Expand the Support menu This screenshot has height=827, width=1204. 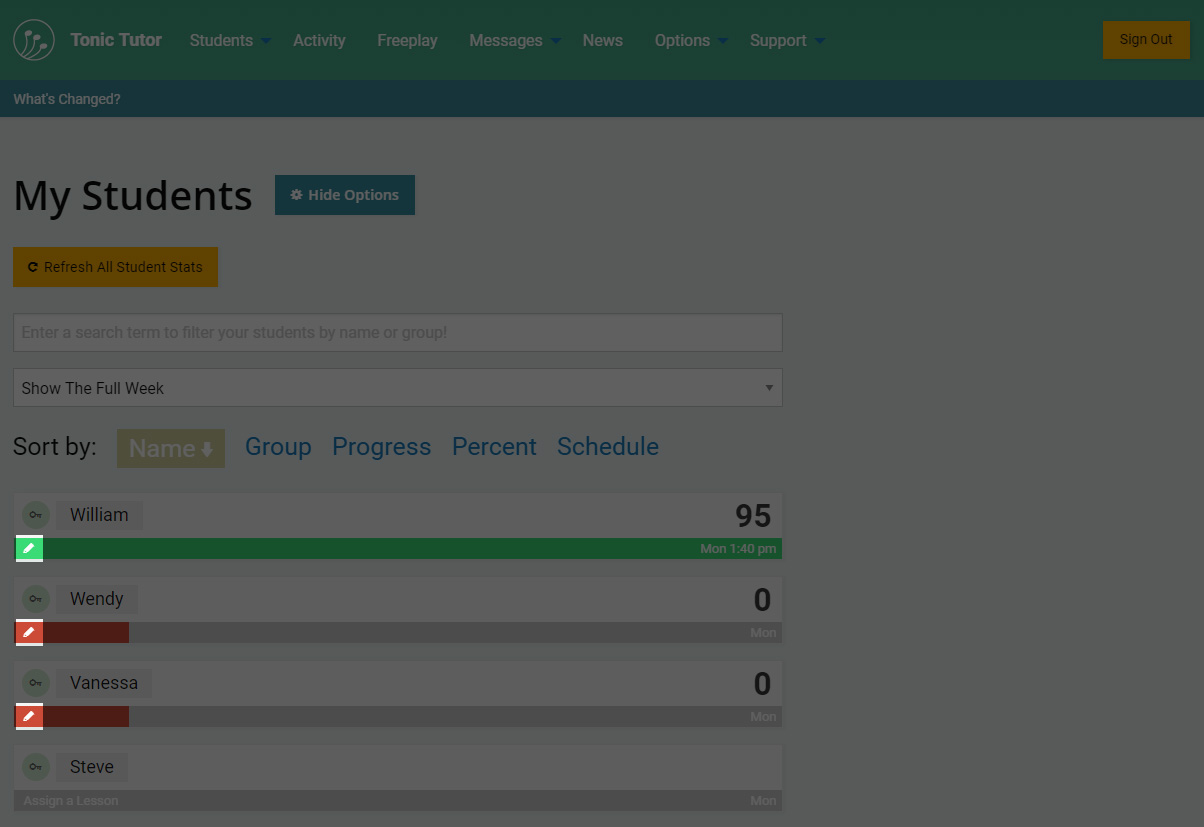click(x=786, y=40)
